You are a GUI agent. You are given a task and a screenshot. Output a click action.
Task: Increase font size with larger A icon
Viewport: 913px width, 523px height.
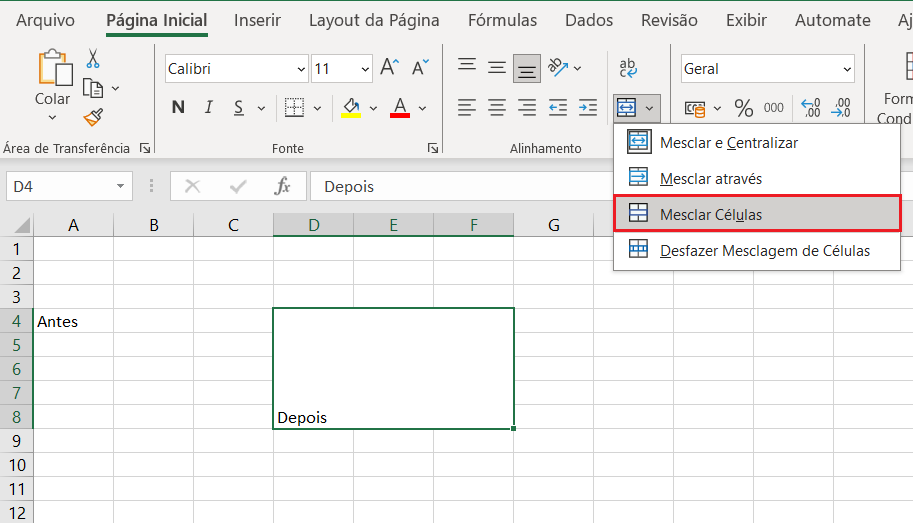390,68
